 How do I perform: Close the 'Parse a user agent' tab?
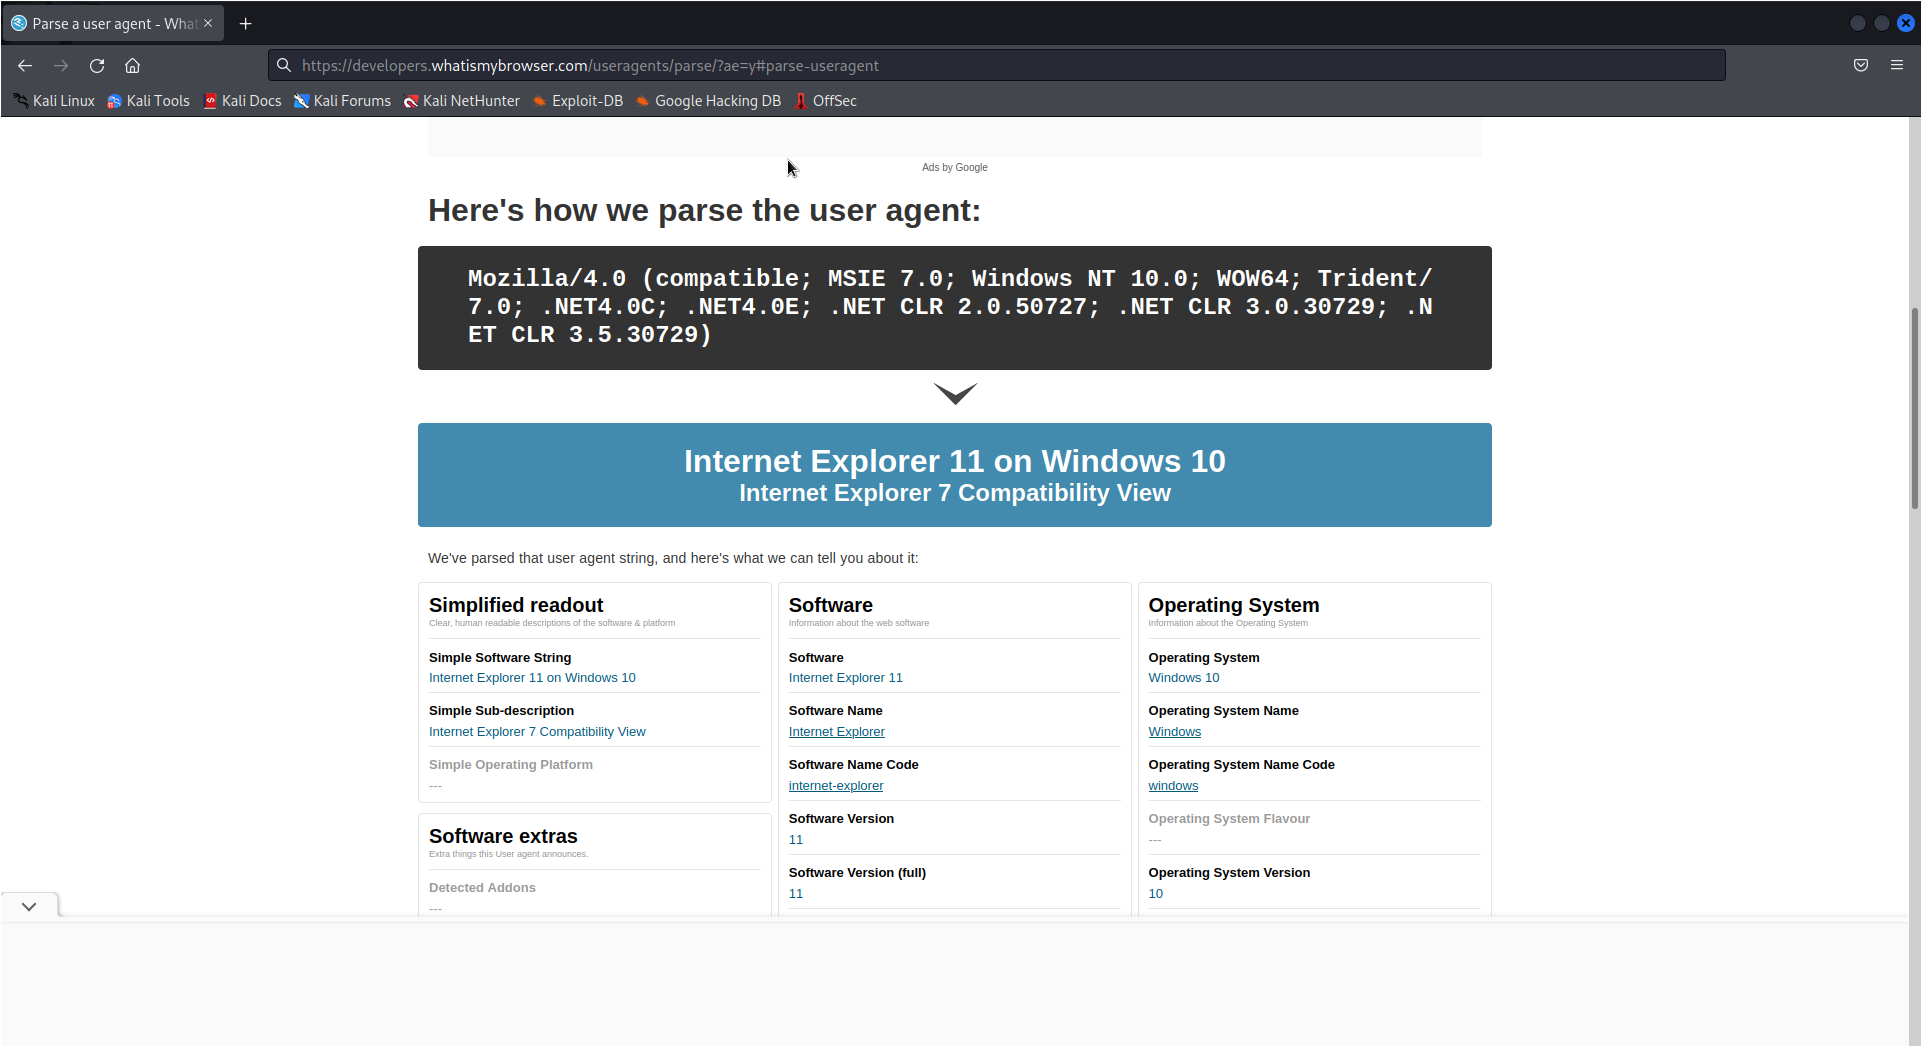pos(208,23)
